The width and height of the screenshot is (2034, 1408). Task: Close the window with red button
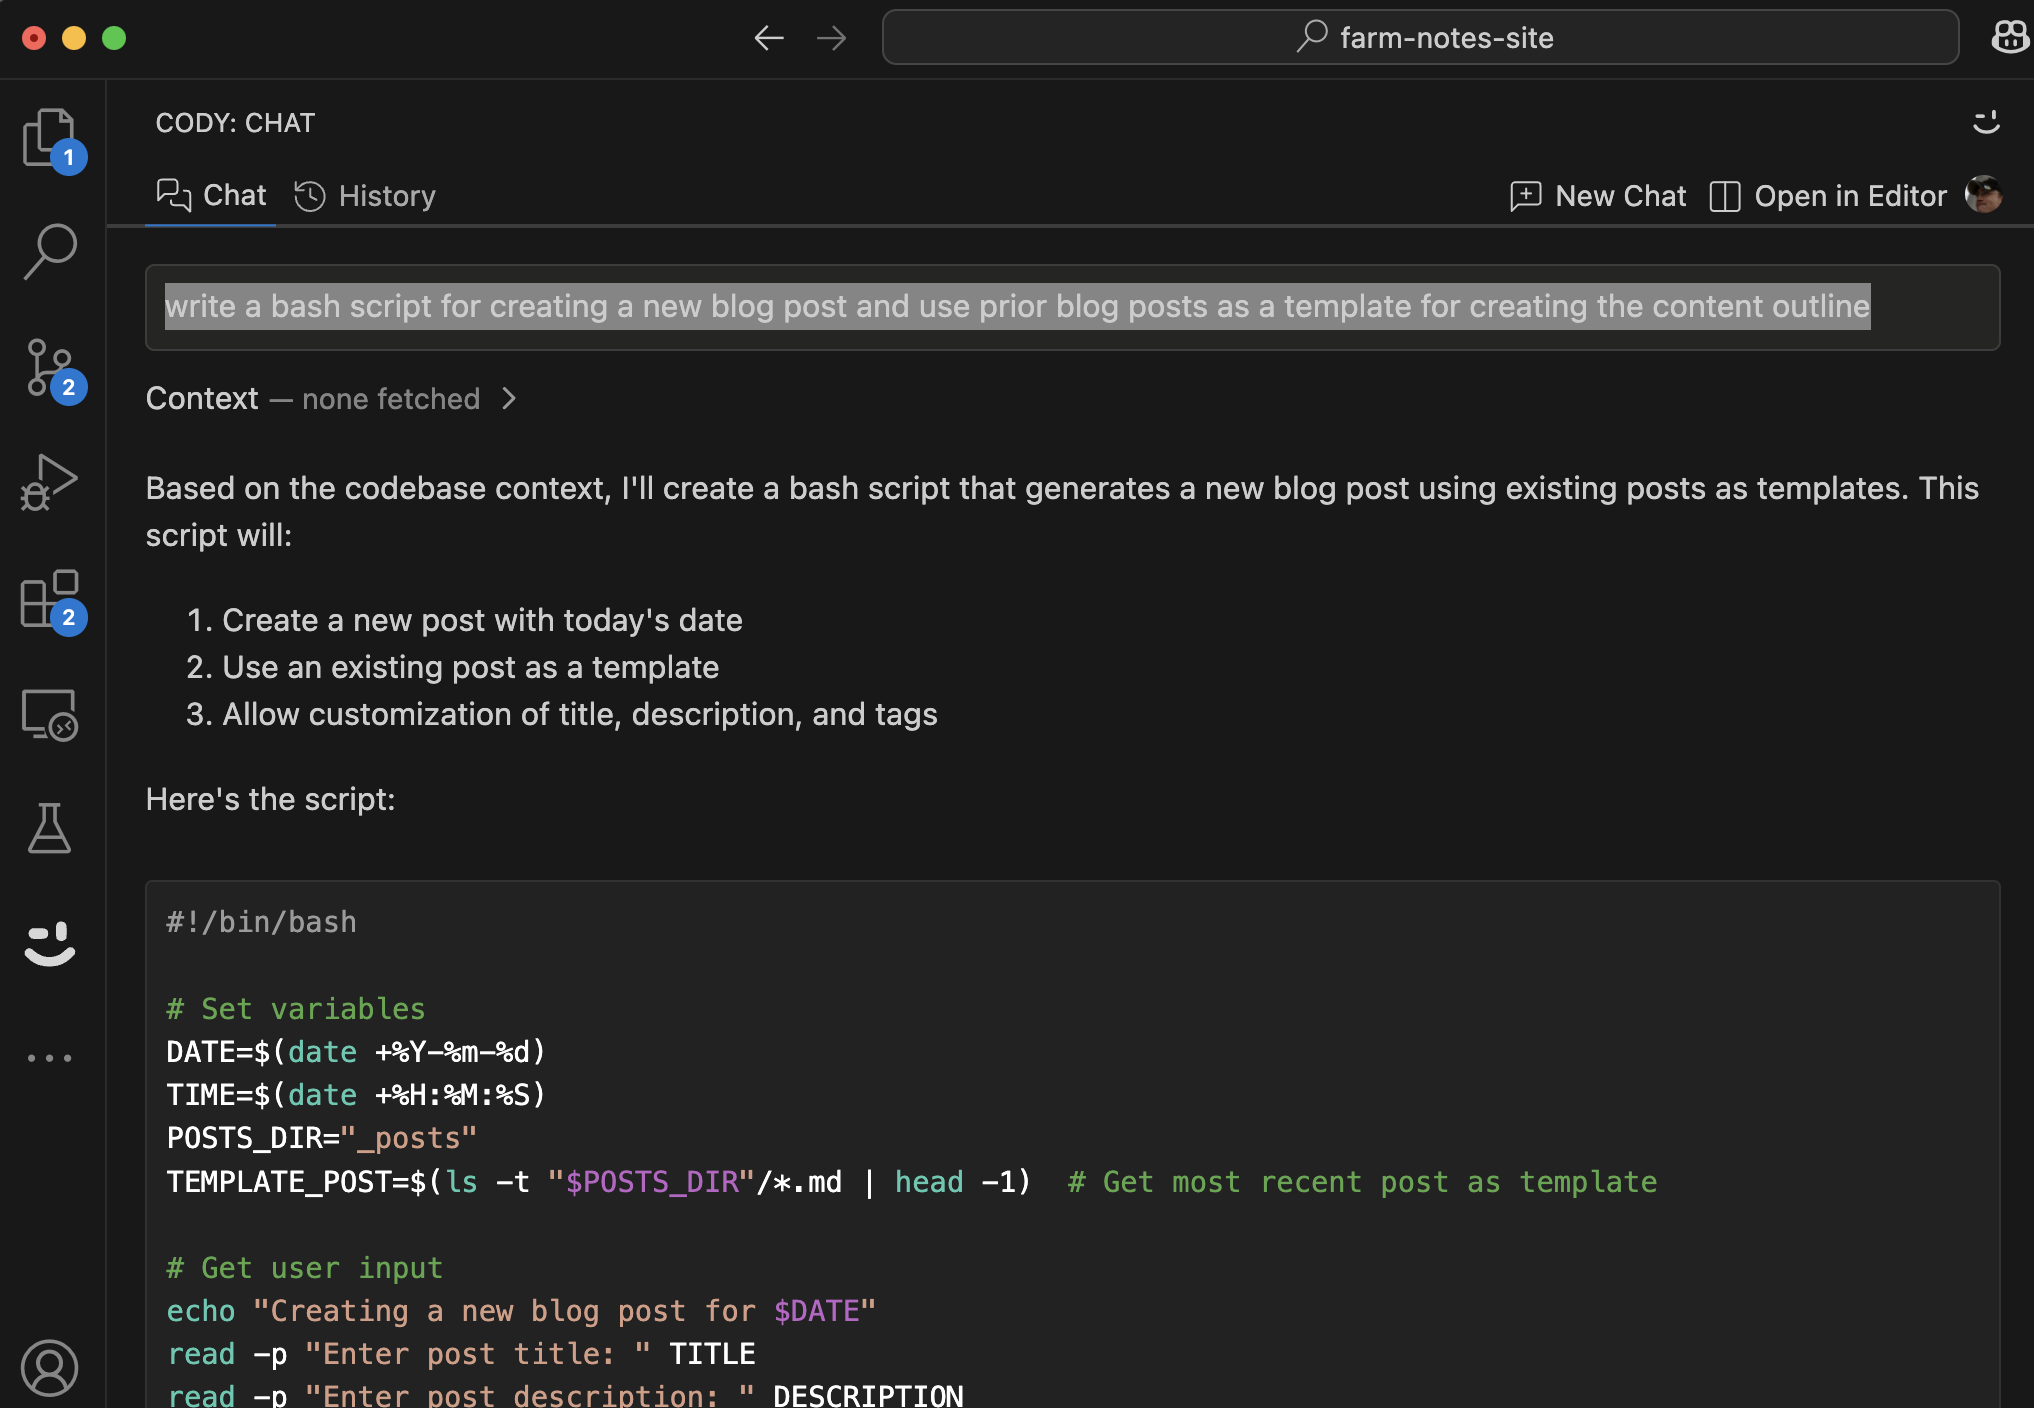coord(34,38)
